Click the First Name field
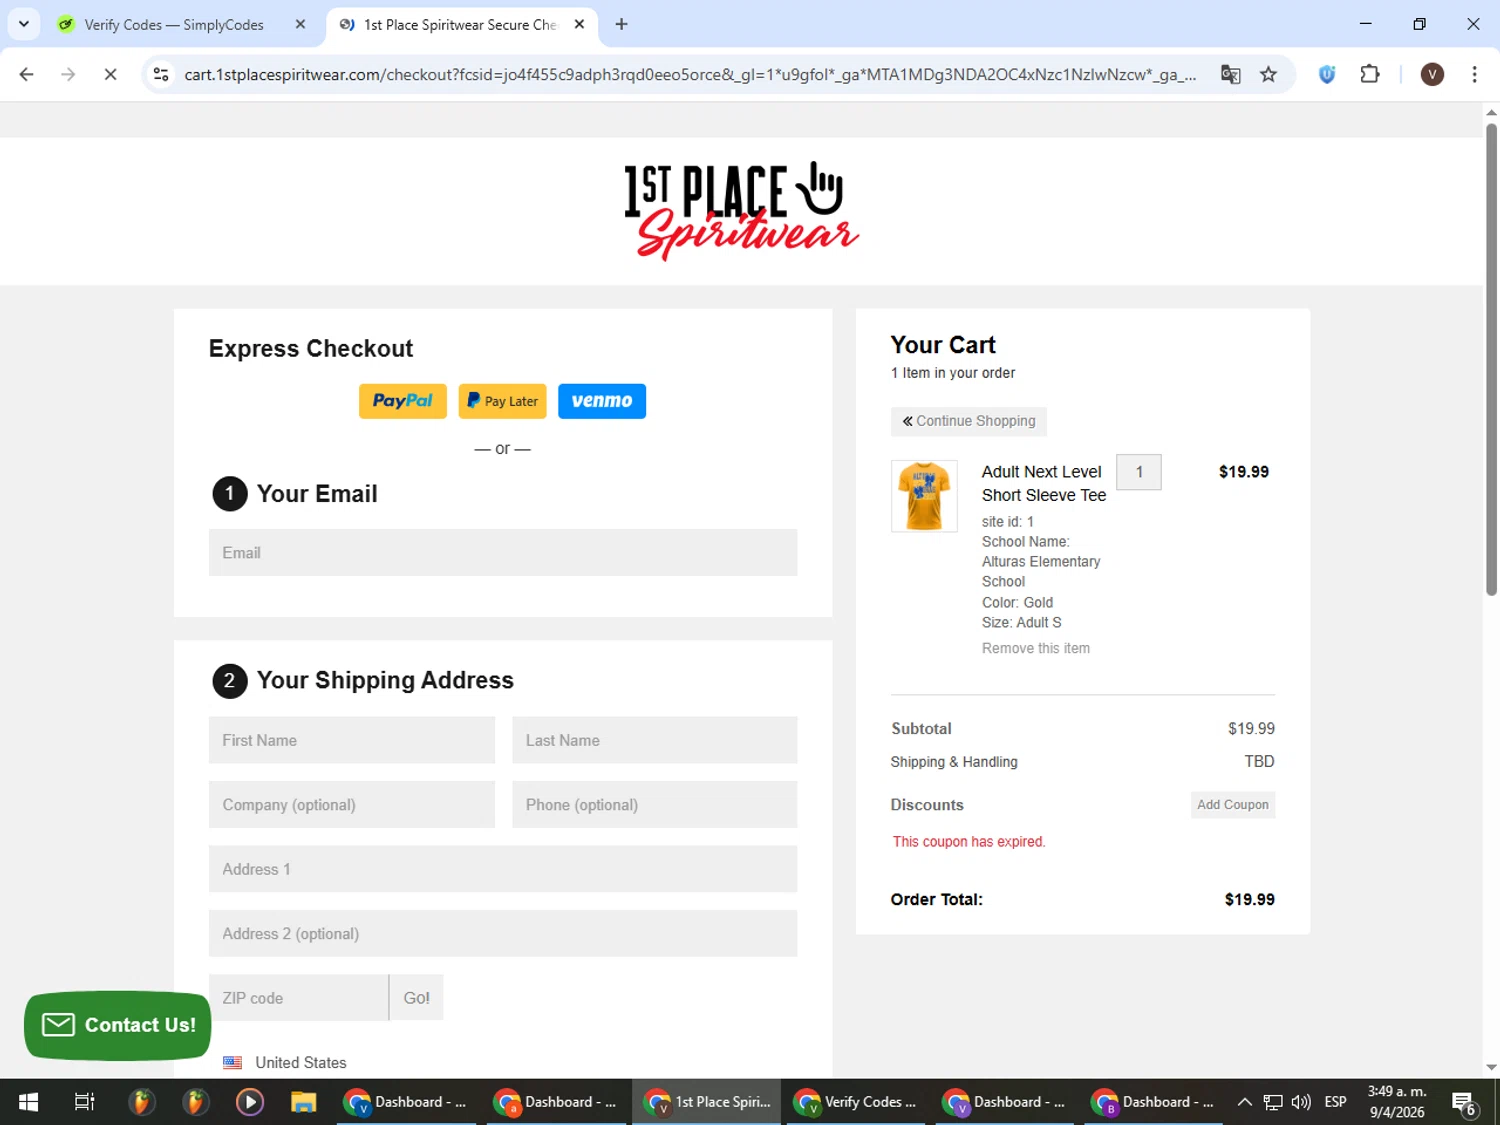 [x=352, y=740]
